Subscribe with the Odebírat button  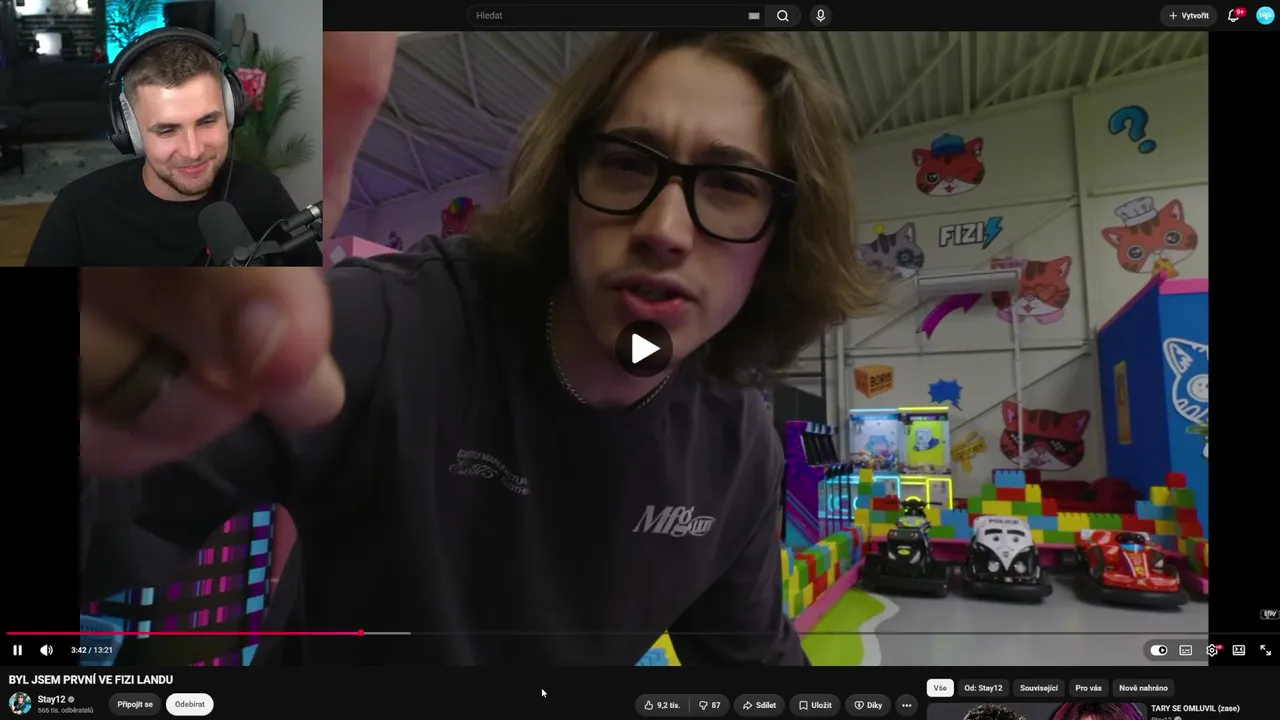click(x=190, y=704)
